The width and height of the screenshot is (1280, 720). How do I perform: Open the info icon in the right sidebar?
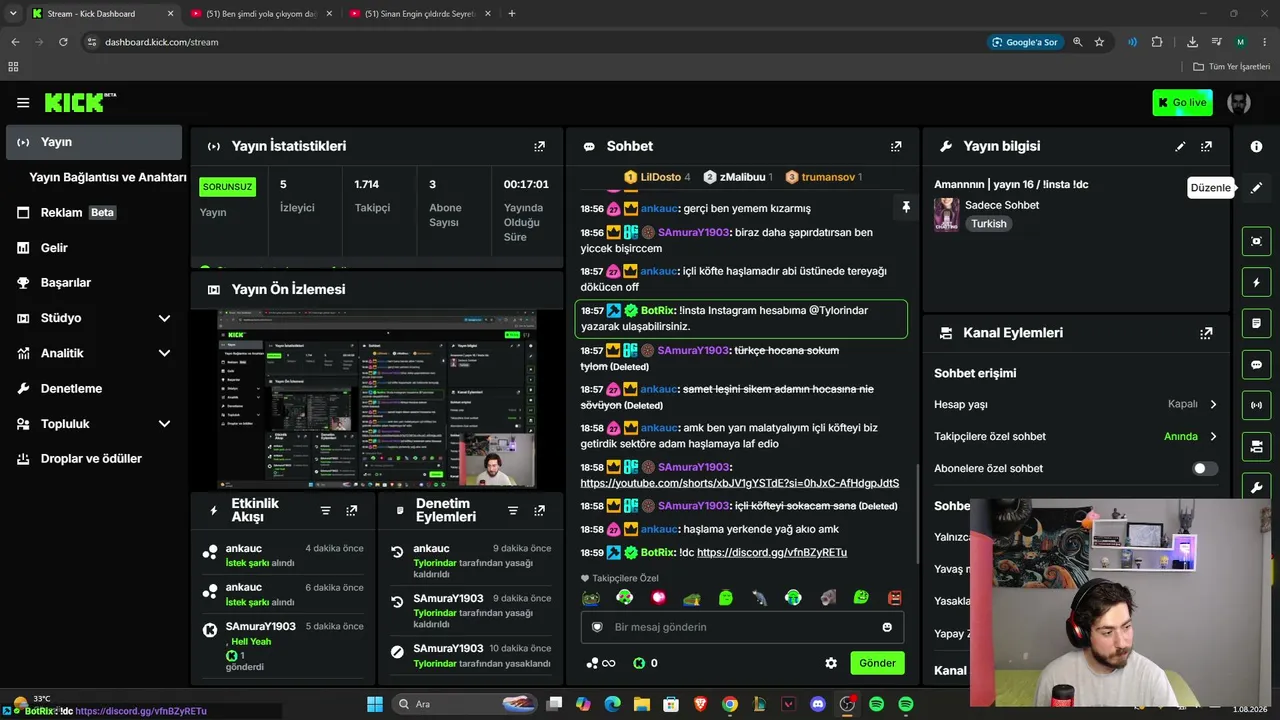(x=1256, y=146)
